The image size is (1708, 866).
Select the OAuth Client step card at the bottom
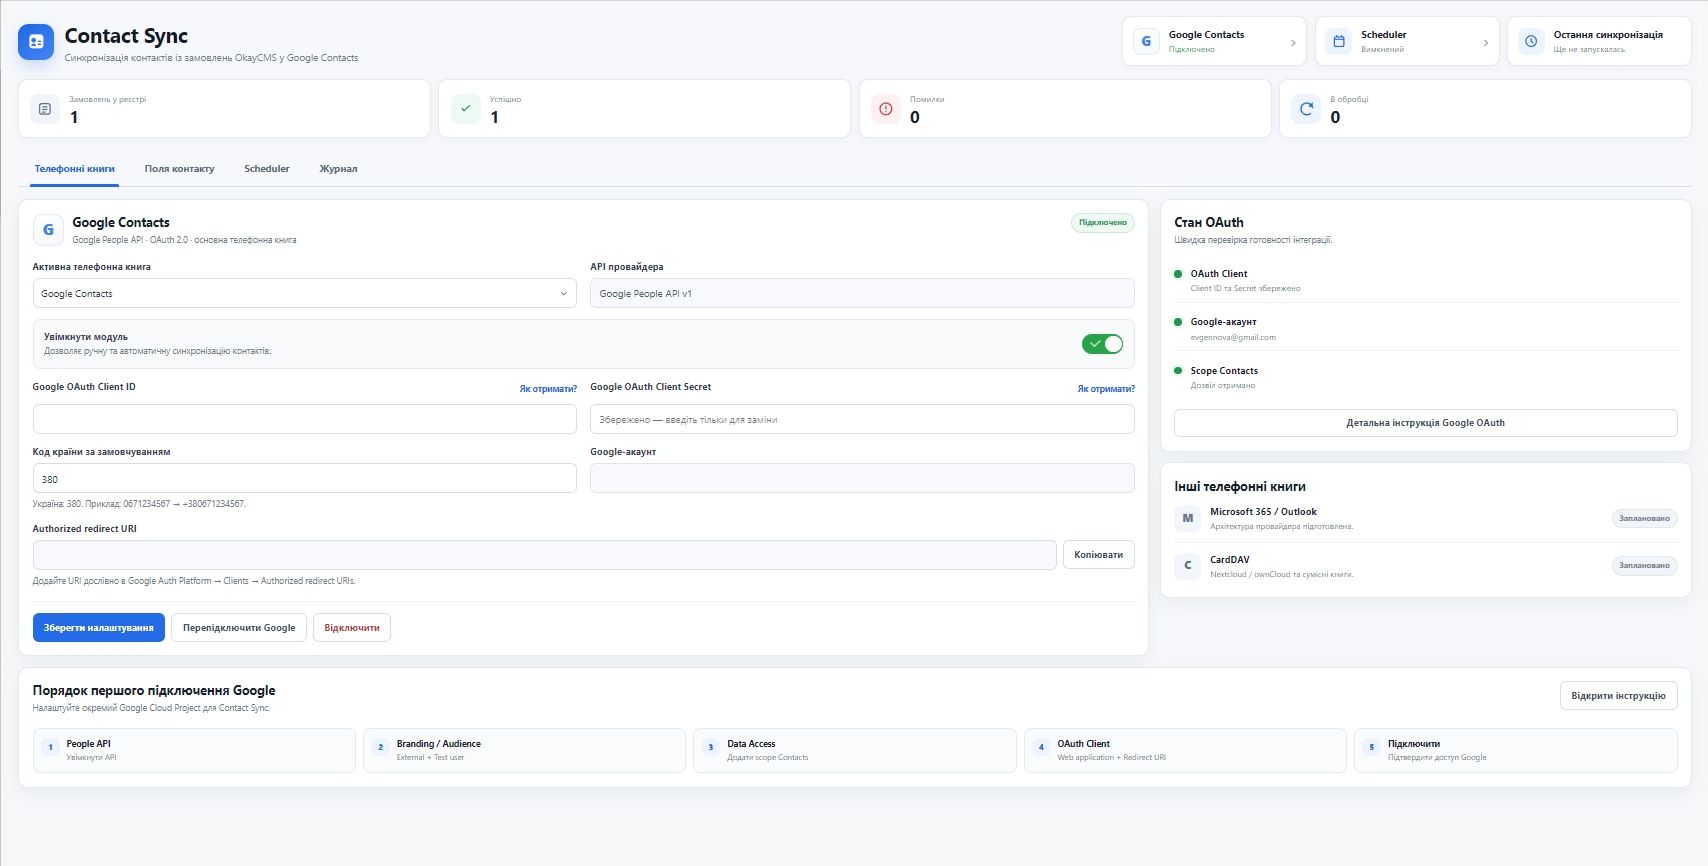1185,750
